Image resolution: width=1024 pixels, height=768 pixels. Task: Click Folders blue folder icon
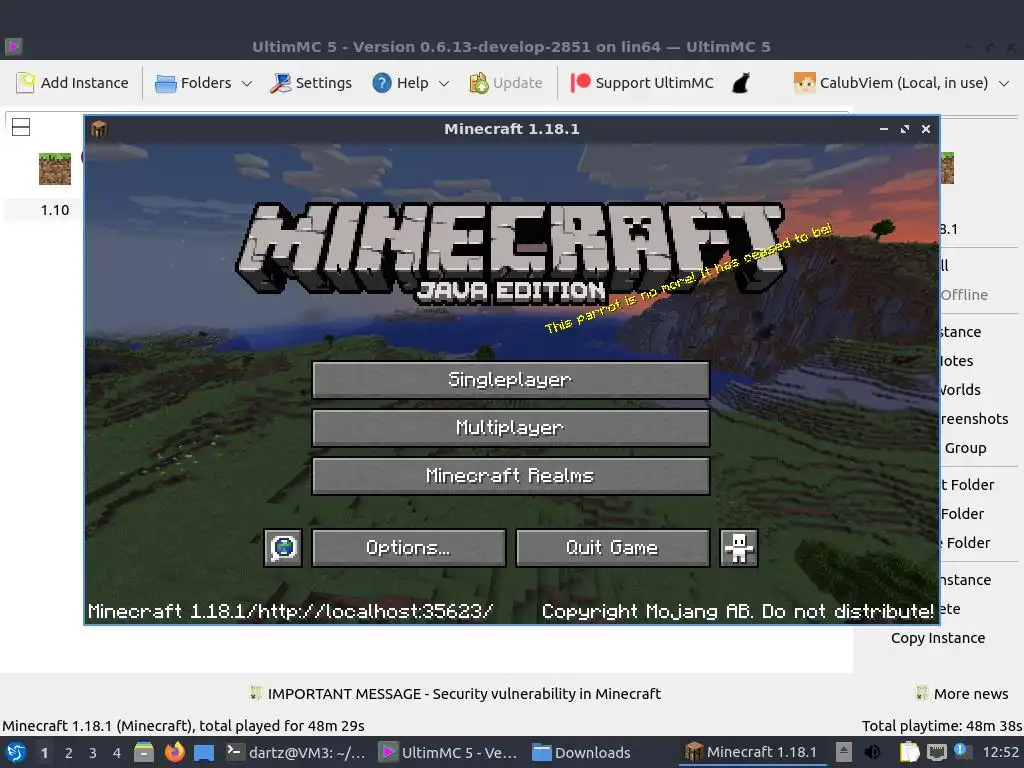tap(165, 84)
